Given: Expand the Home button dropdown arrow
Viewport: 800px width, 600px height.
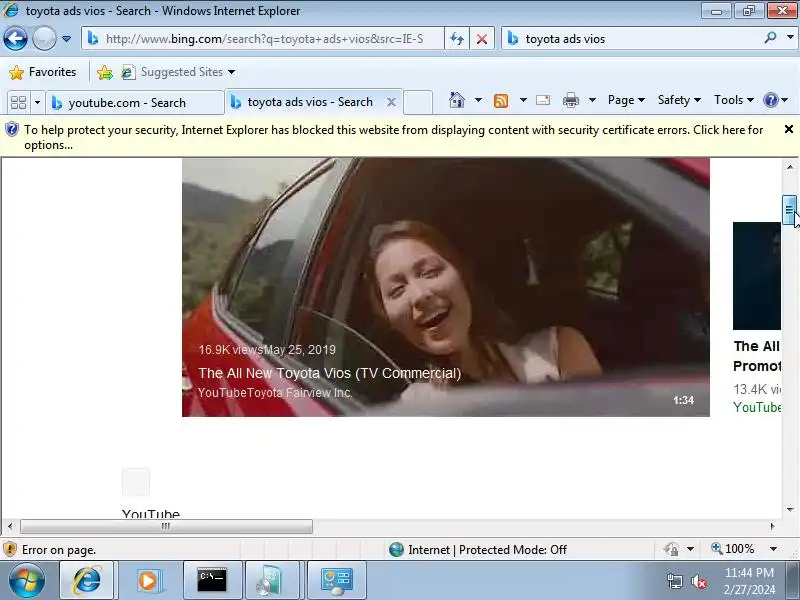Looking at the screenshot, I should pyautogui.click(x=478, y=100).
